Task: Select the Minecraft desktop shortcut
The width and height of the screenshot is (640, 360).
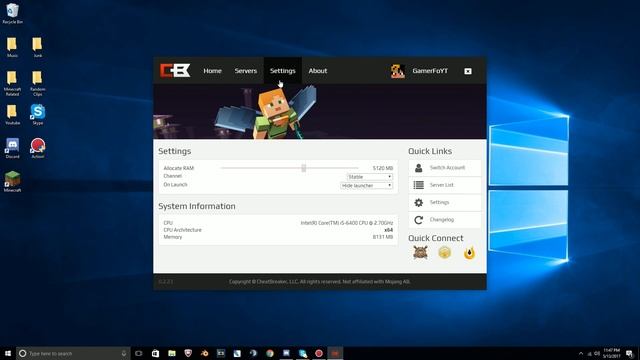Action: coord(12,182)
